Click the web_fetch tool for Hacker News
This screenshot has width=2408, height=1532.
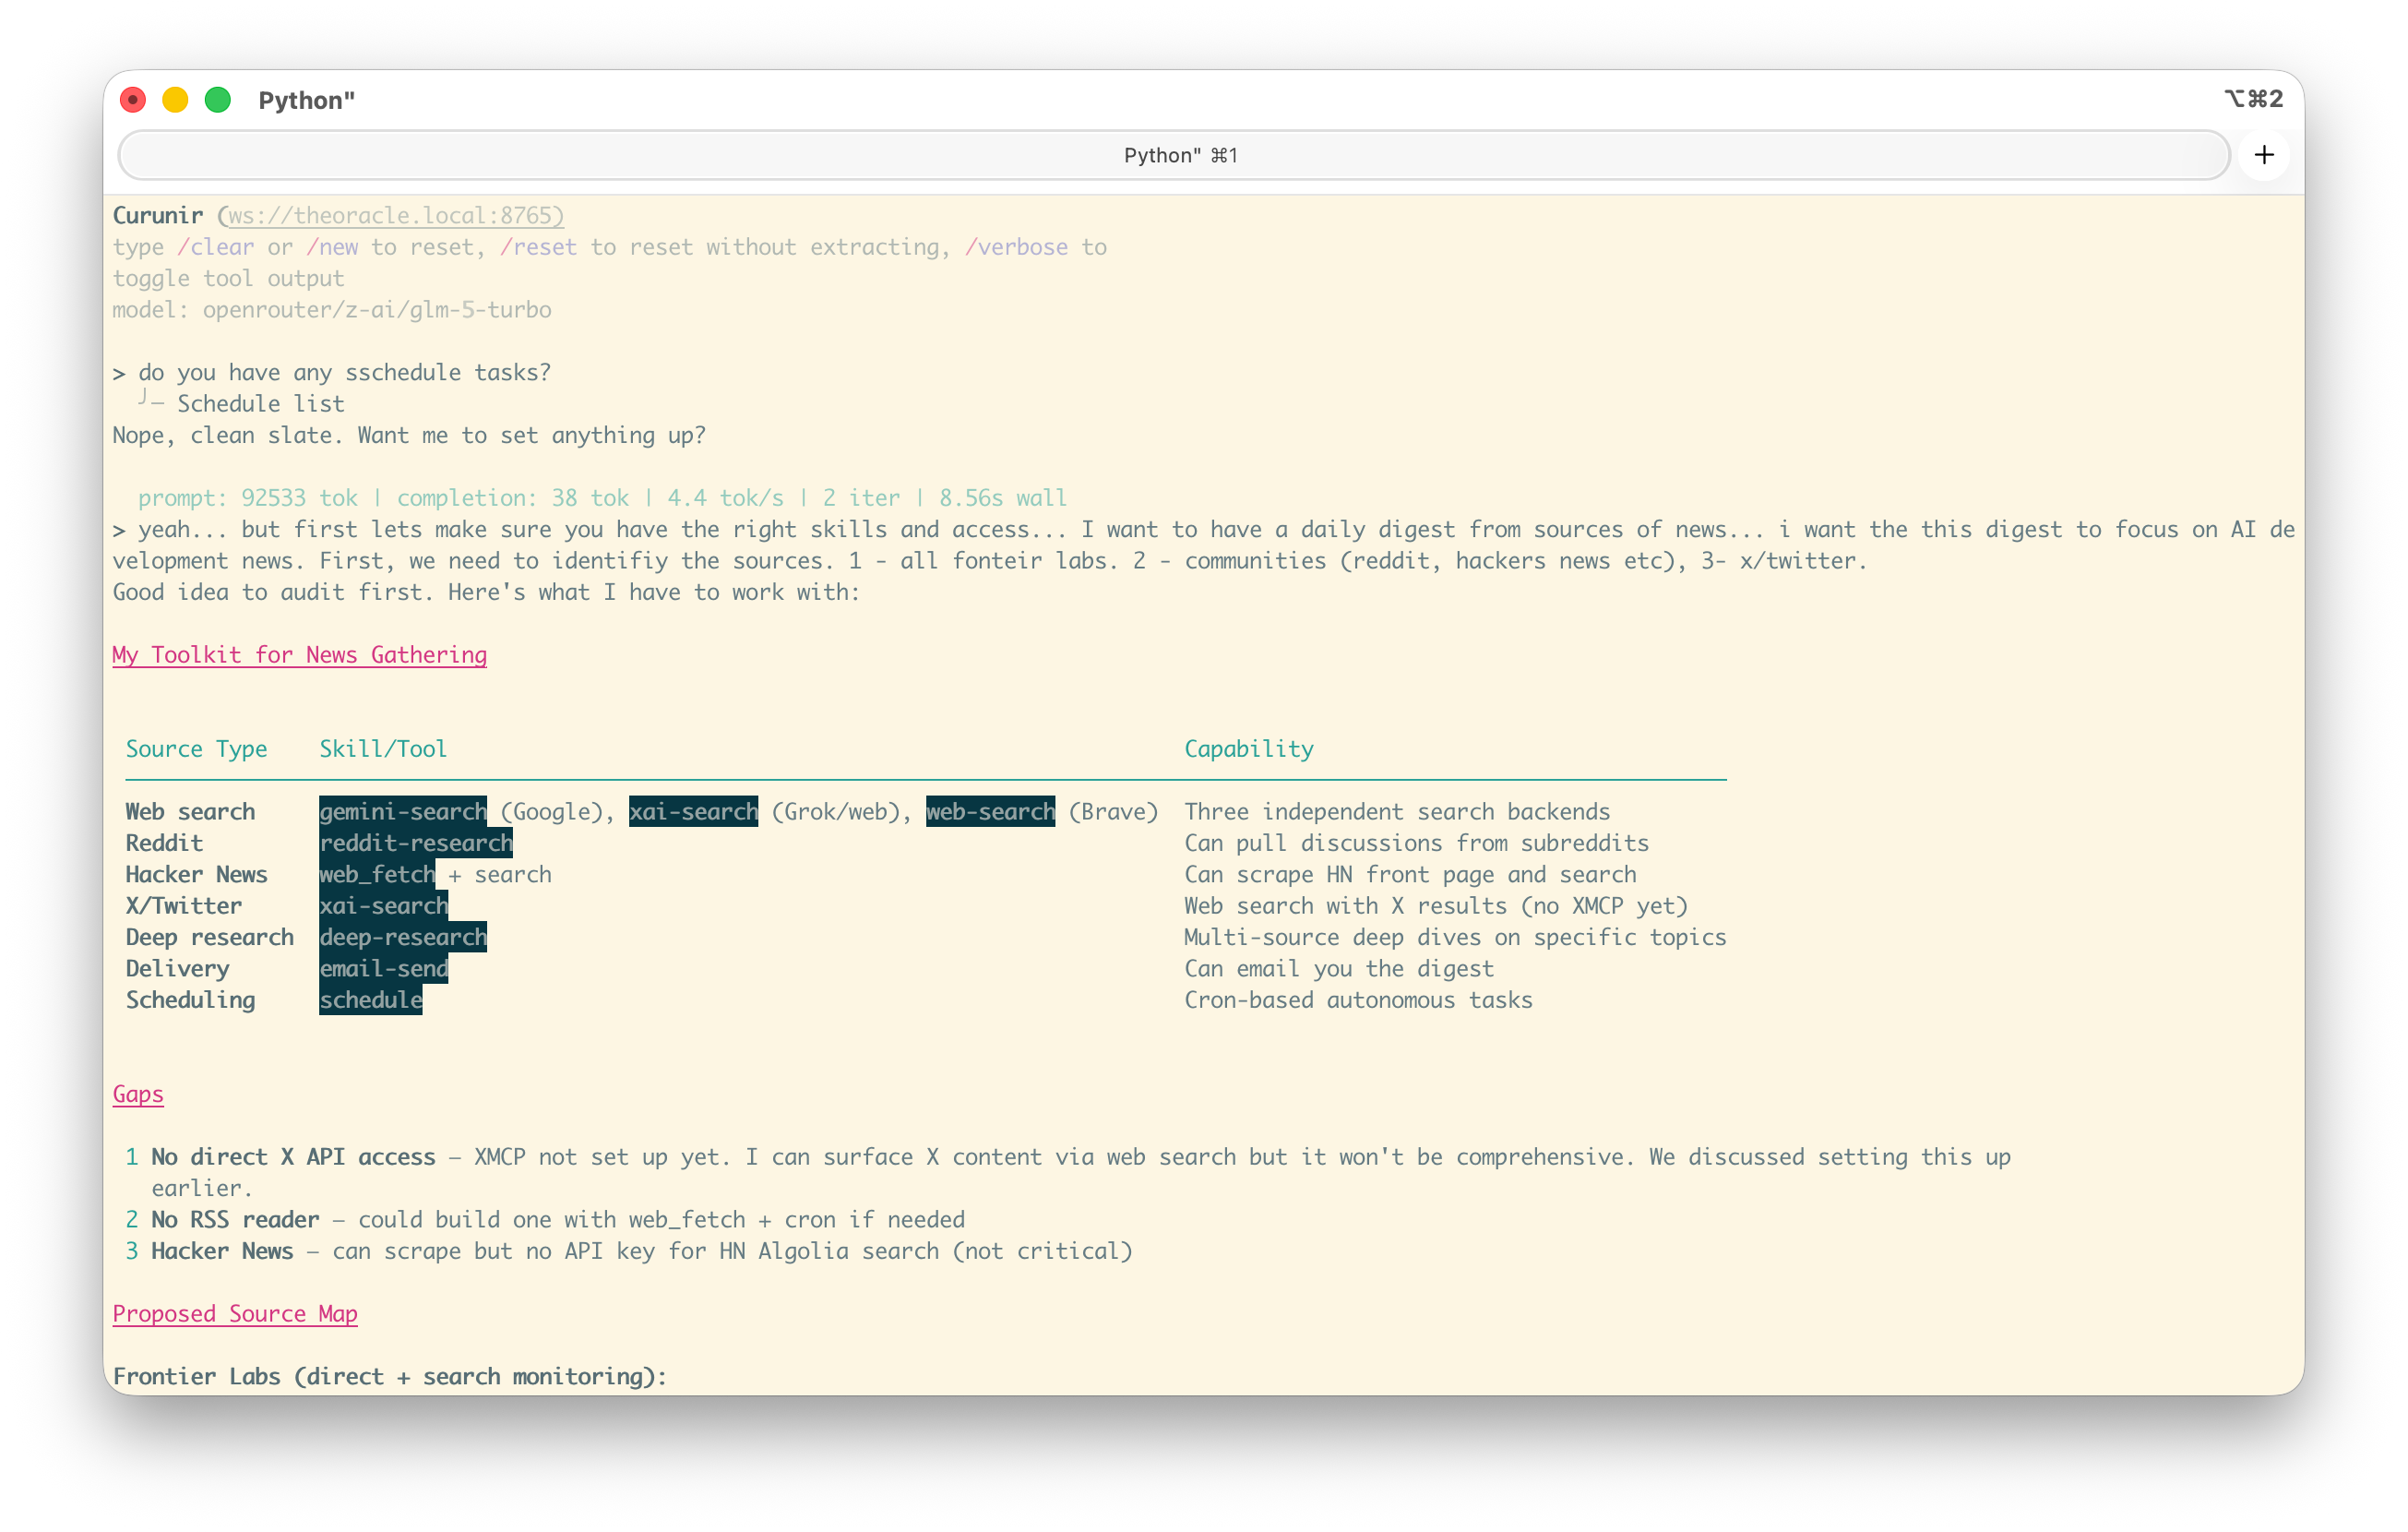376,874
